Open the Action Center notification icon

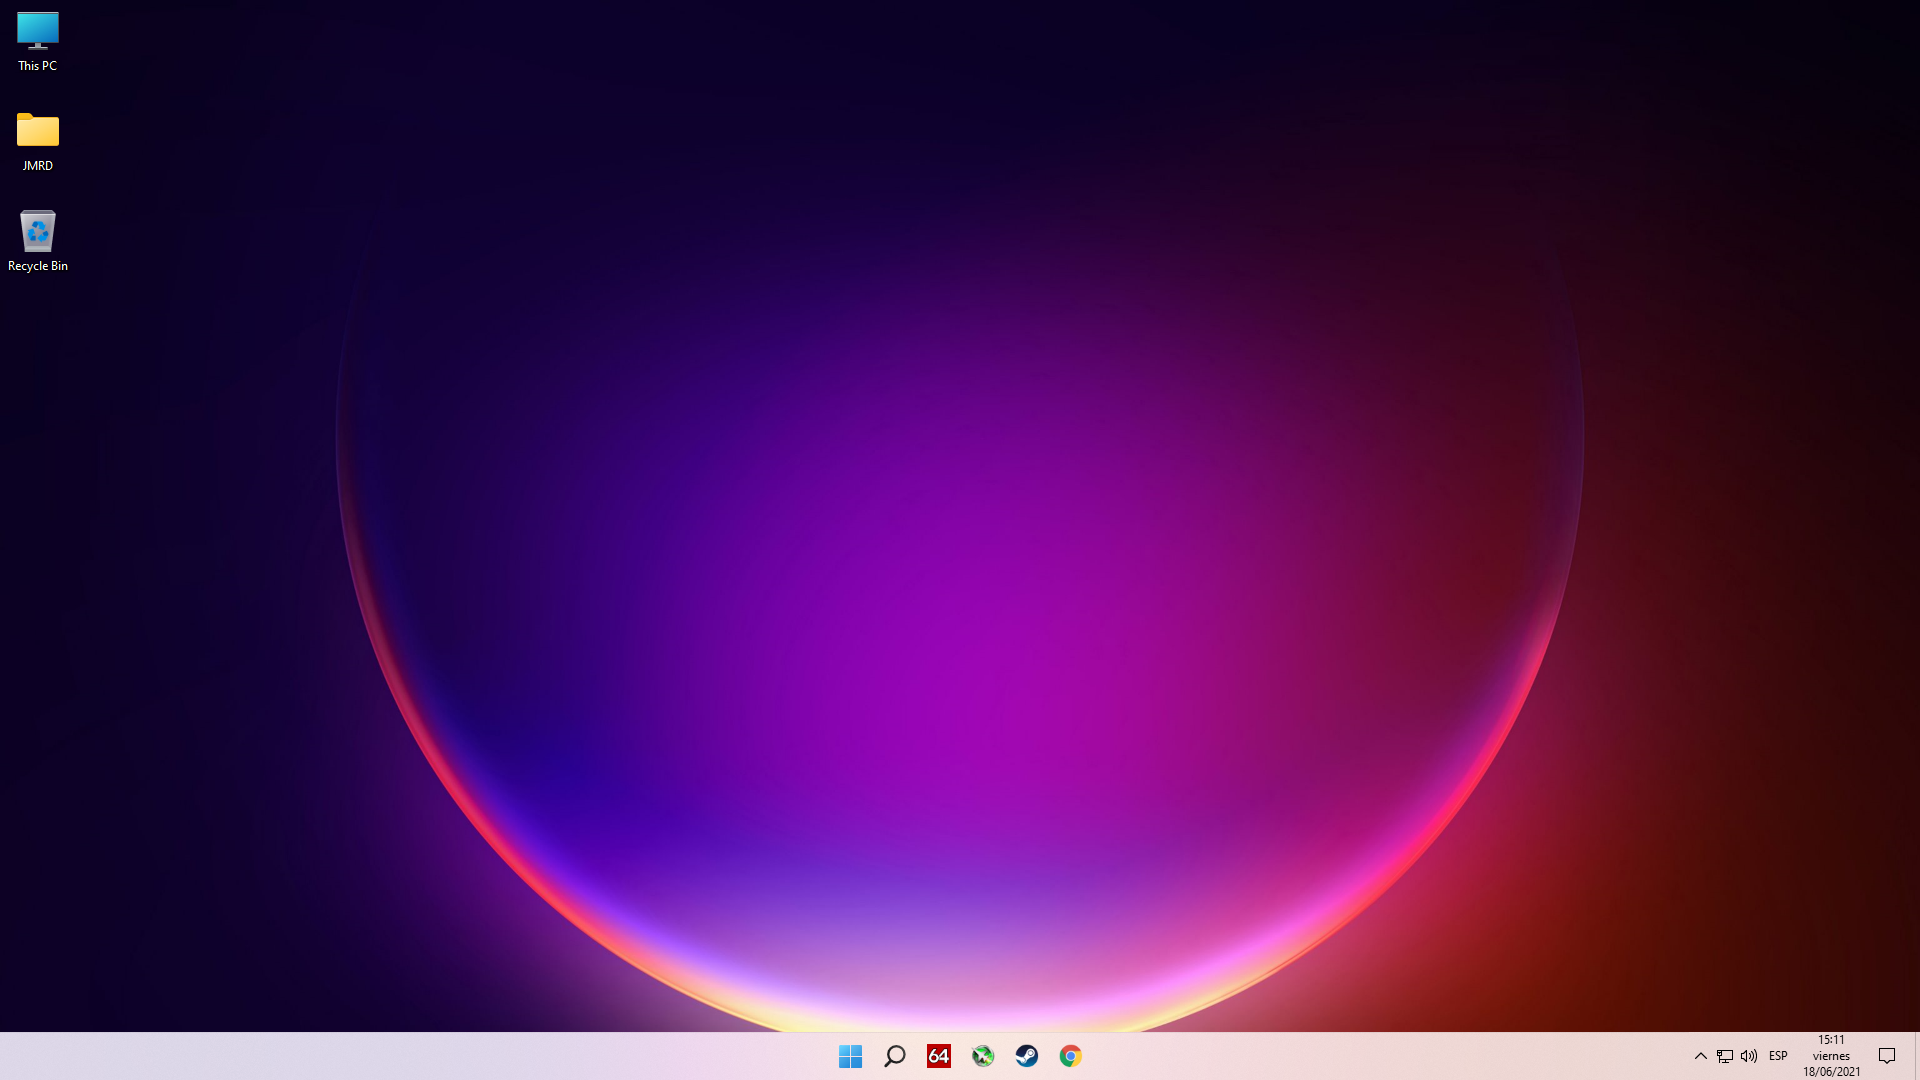[x=1887, y=1056]
